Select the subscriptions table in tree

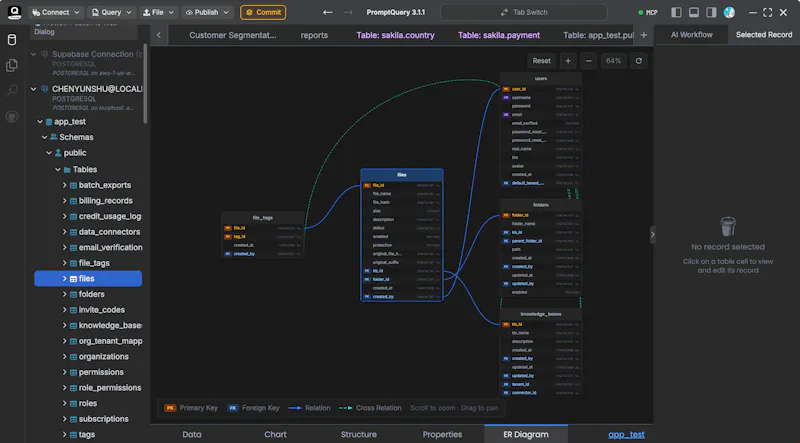pyautogui.click(x=104, y=419)
